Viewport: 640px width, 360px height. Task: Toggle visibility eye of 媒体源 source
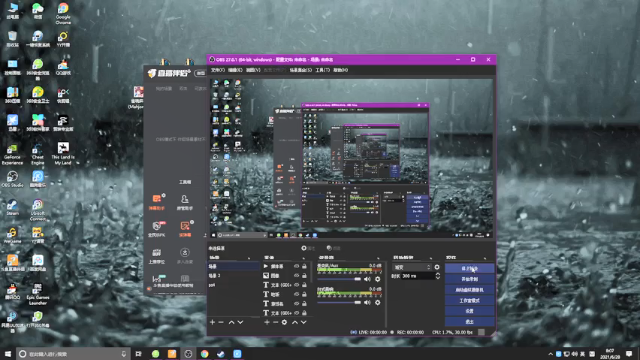(297, 266)
